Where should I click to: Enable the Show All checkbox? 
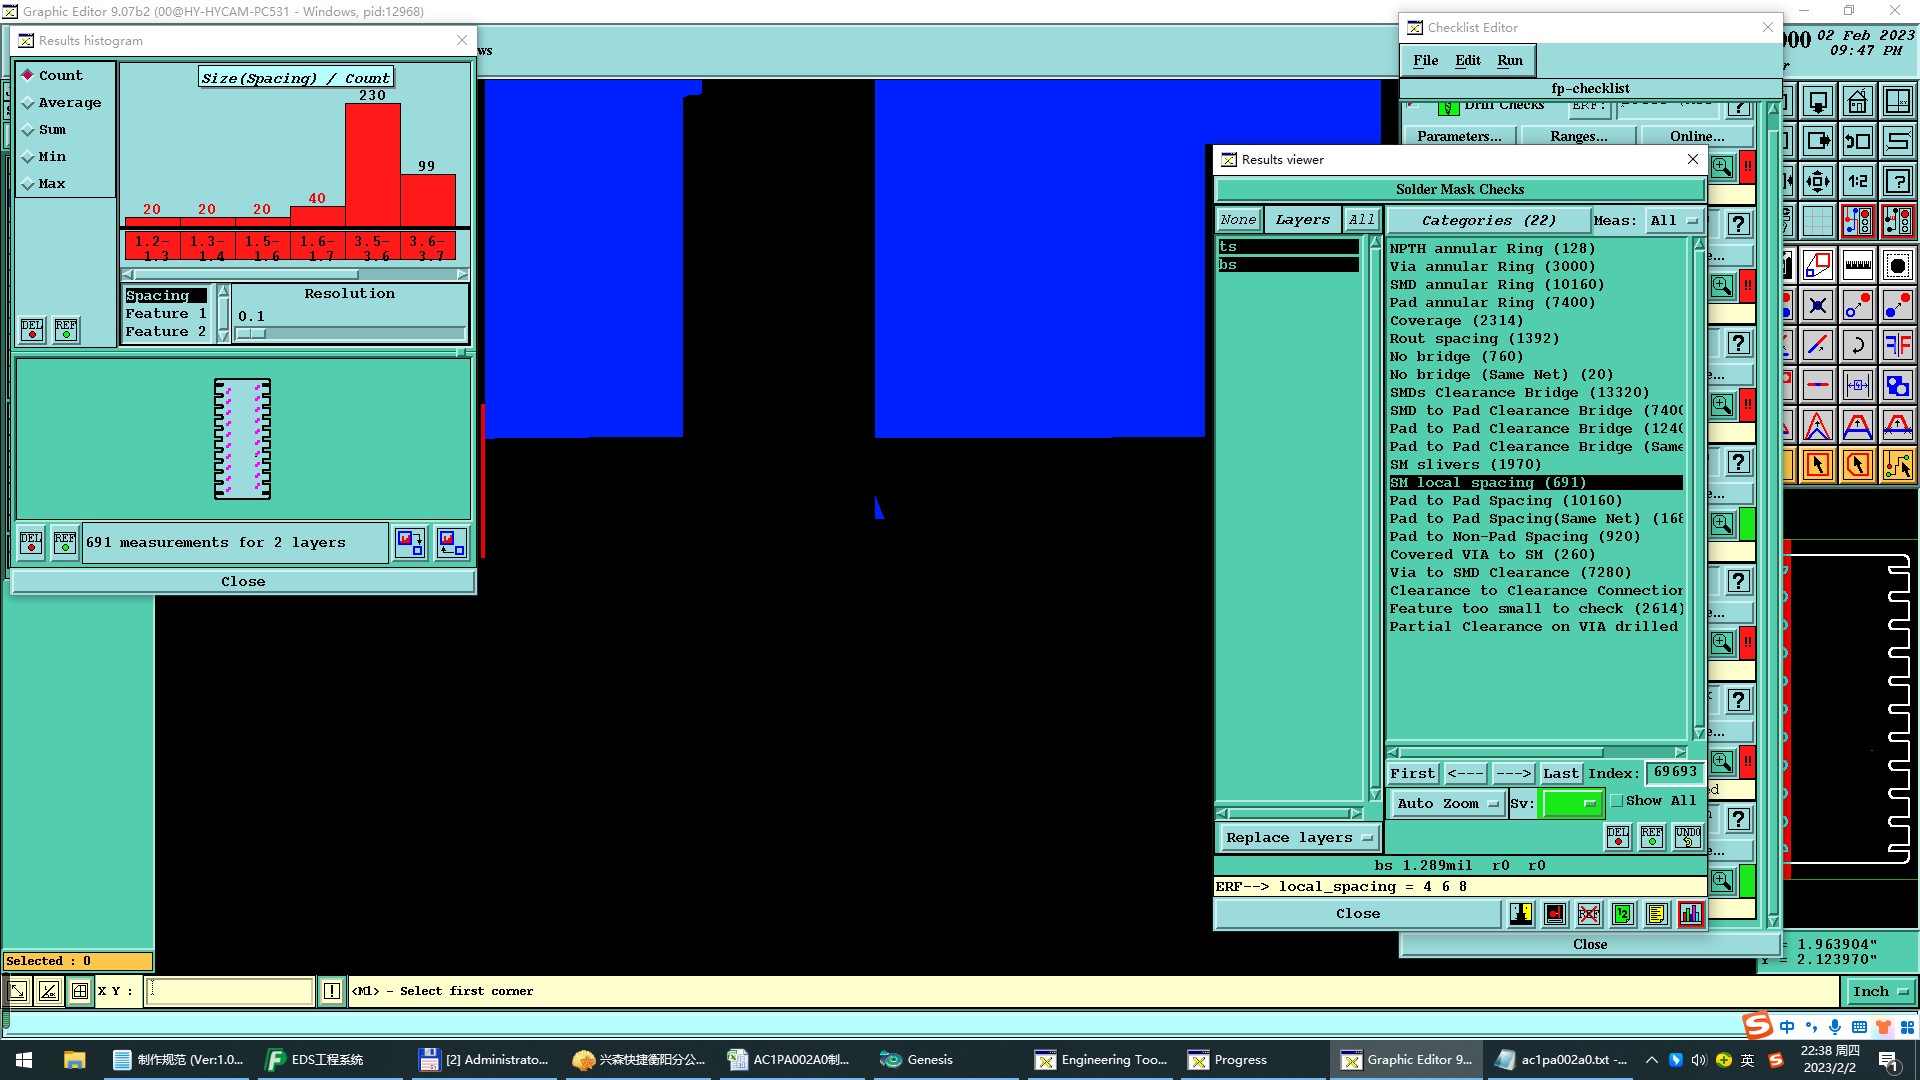pyautogui.click(x=1617, y=801)
